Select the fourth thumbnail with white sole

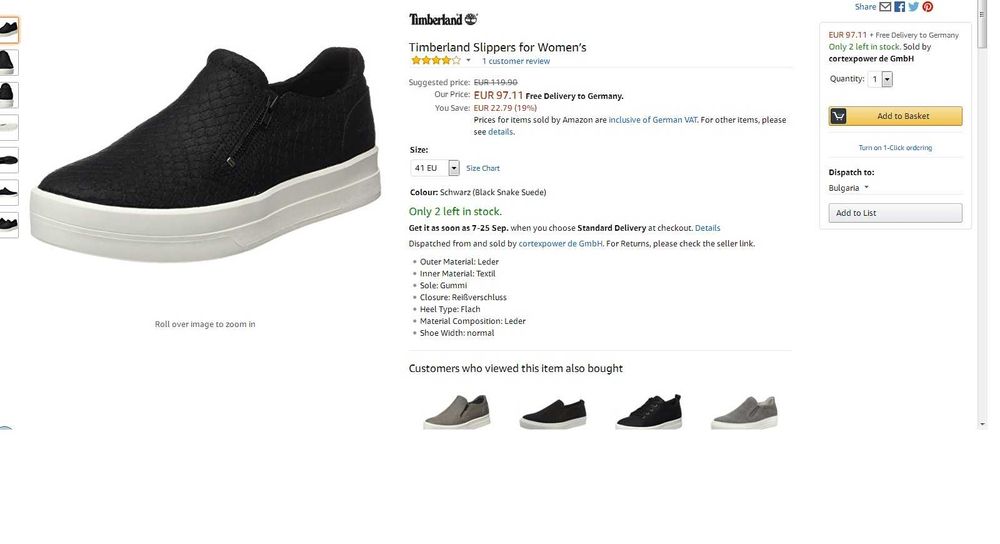pyautogui.click(x=8, y=126)
